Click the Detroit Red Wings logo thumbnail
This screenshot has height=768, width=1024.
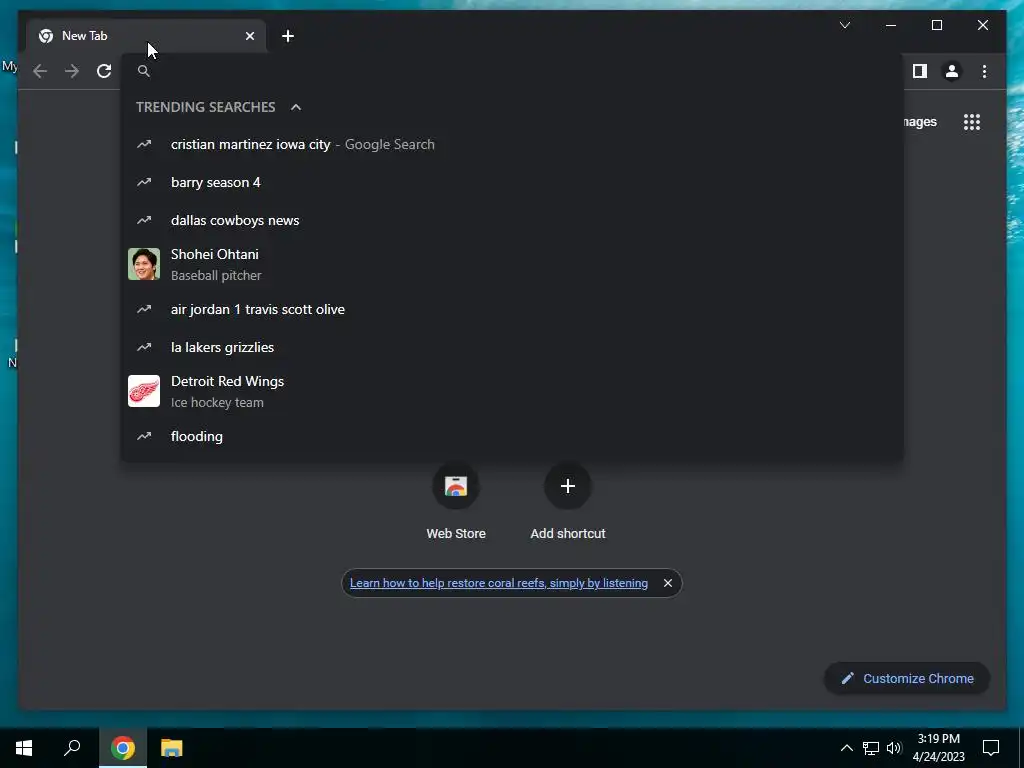pos(144,391)
